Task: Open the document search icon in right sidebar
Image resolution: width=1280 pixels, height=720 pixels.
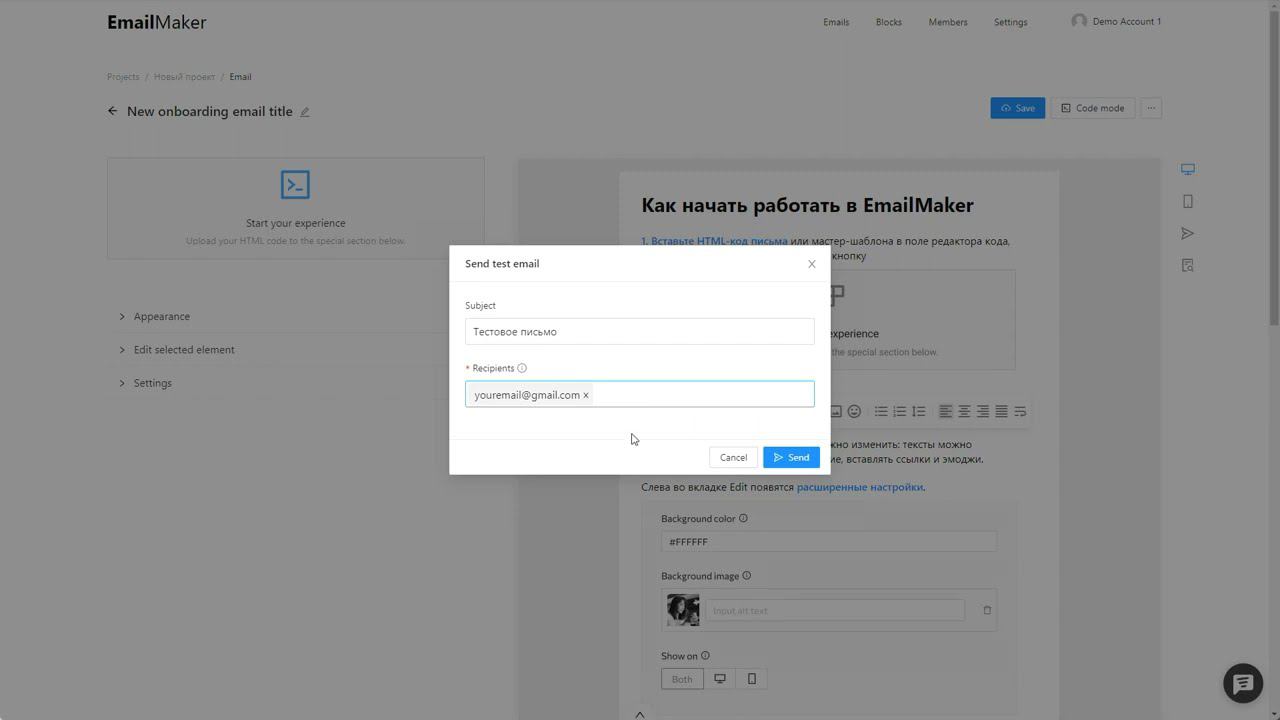Action: pos(1188,265)
